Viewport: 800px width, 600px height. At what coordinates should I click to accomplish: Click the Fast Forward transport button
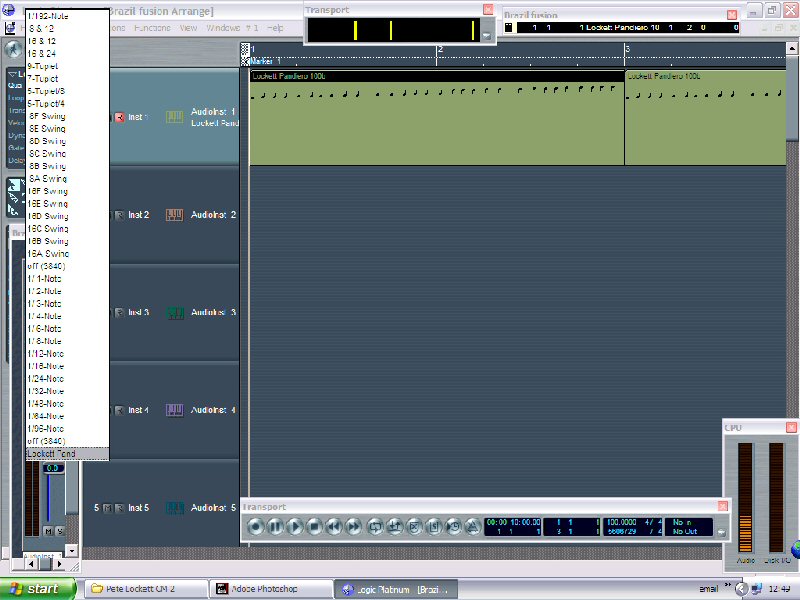(x=353, y=526)
